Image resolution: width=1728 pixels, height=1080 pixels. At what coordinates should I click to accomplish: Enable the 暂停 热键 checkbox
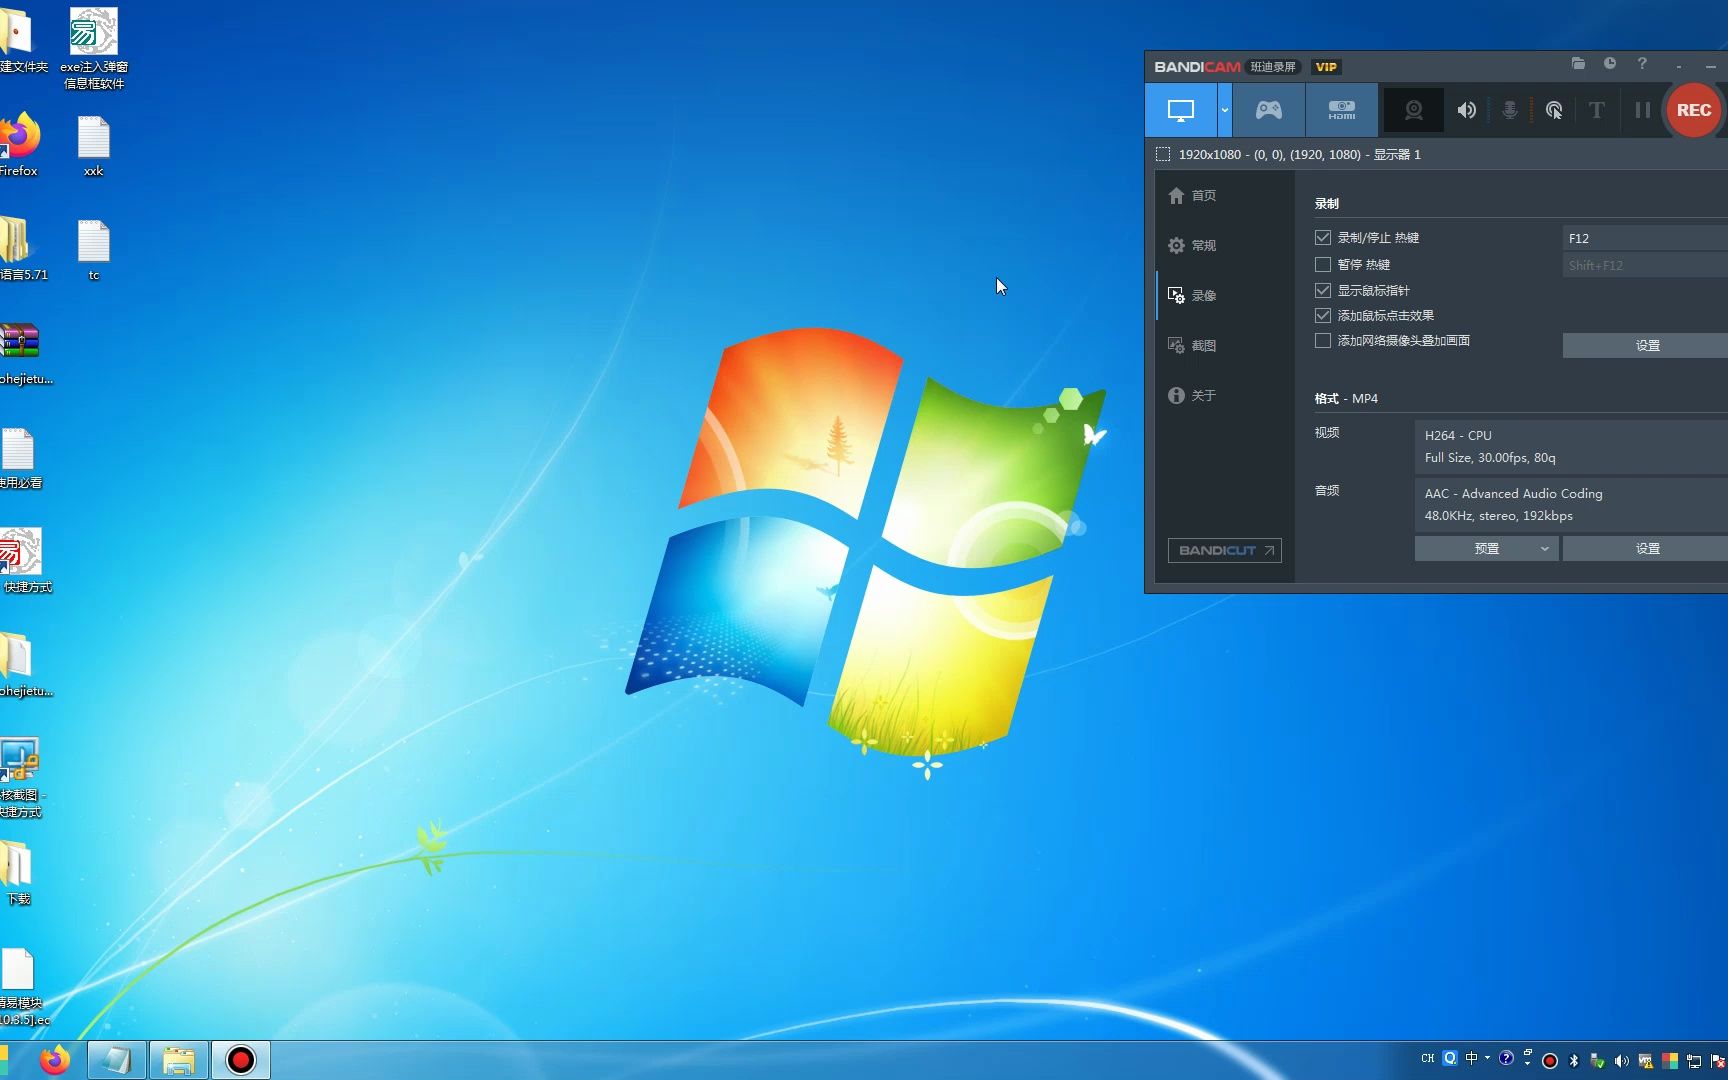pos(1323,265)
